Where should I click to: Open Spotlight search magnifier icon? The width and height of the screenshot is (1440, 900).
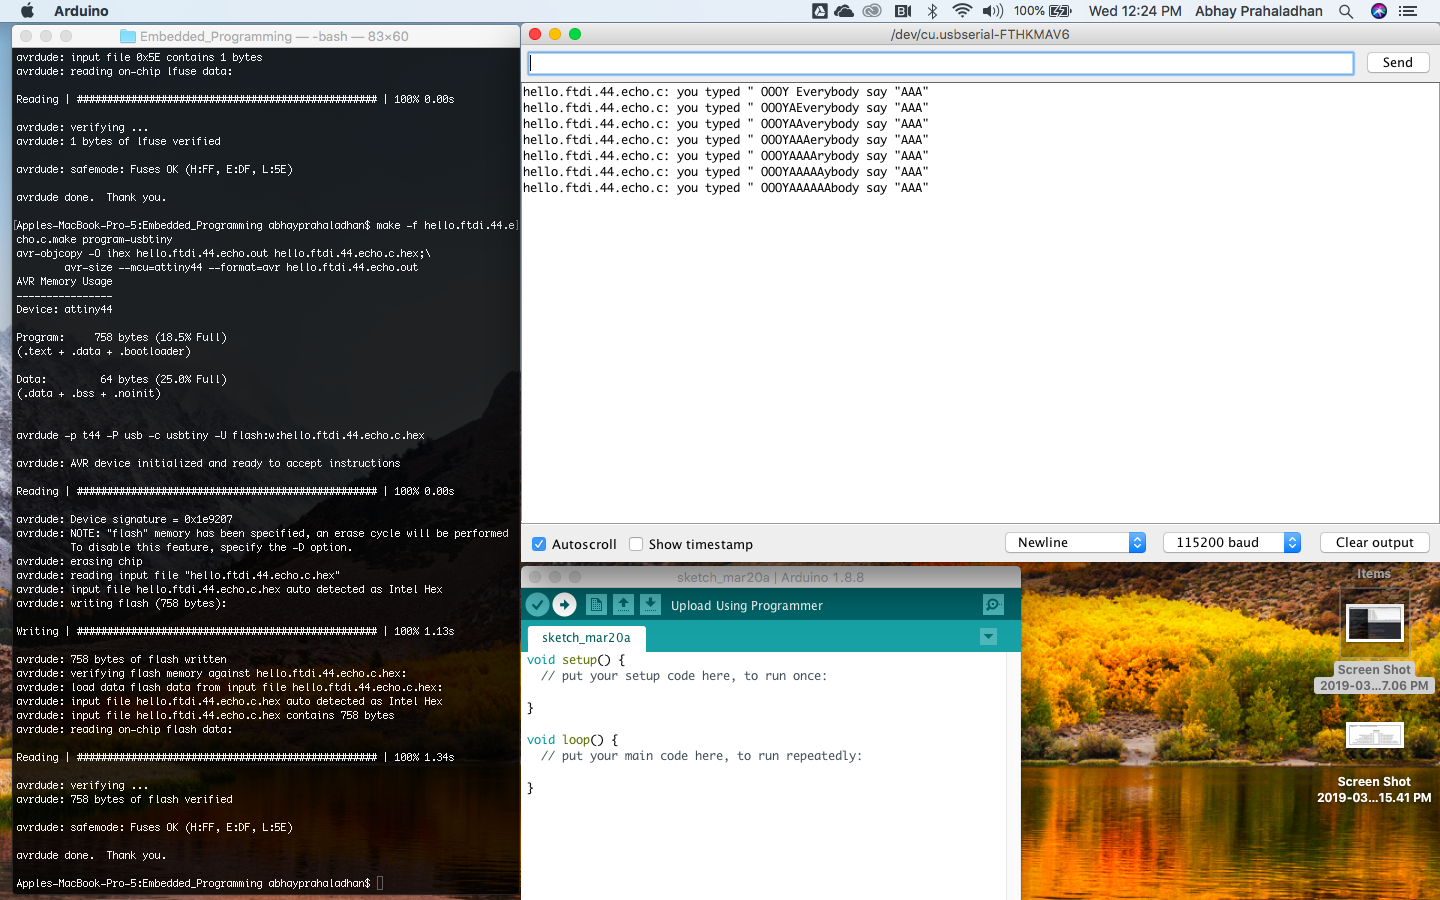tap(1346, 11)
